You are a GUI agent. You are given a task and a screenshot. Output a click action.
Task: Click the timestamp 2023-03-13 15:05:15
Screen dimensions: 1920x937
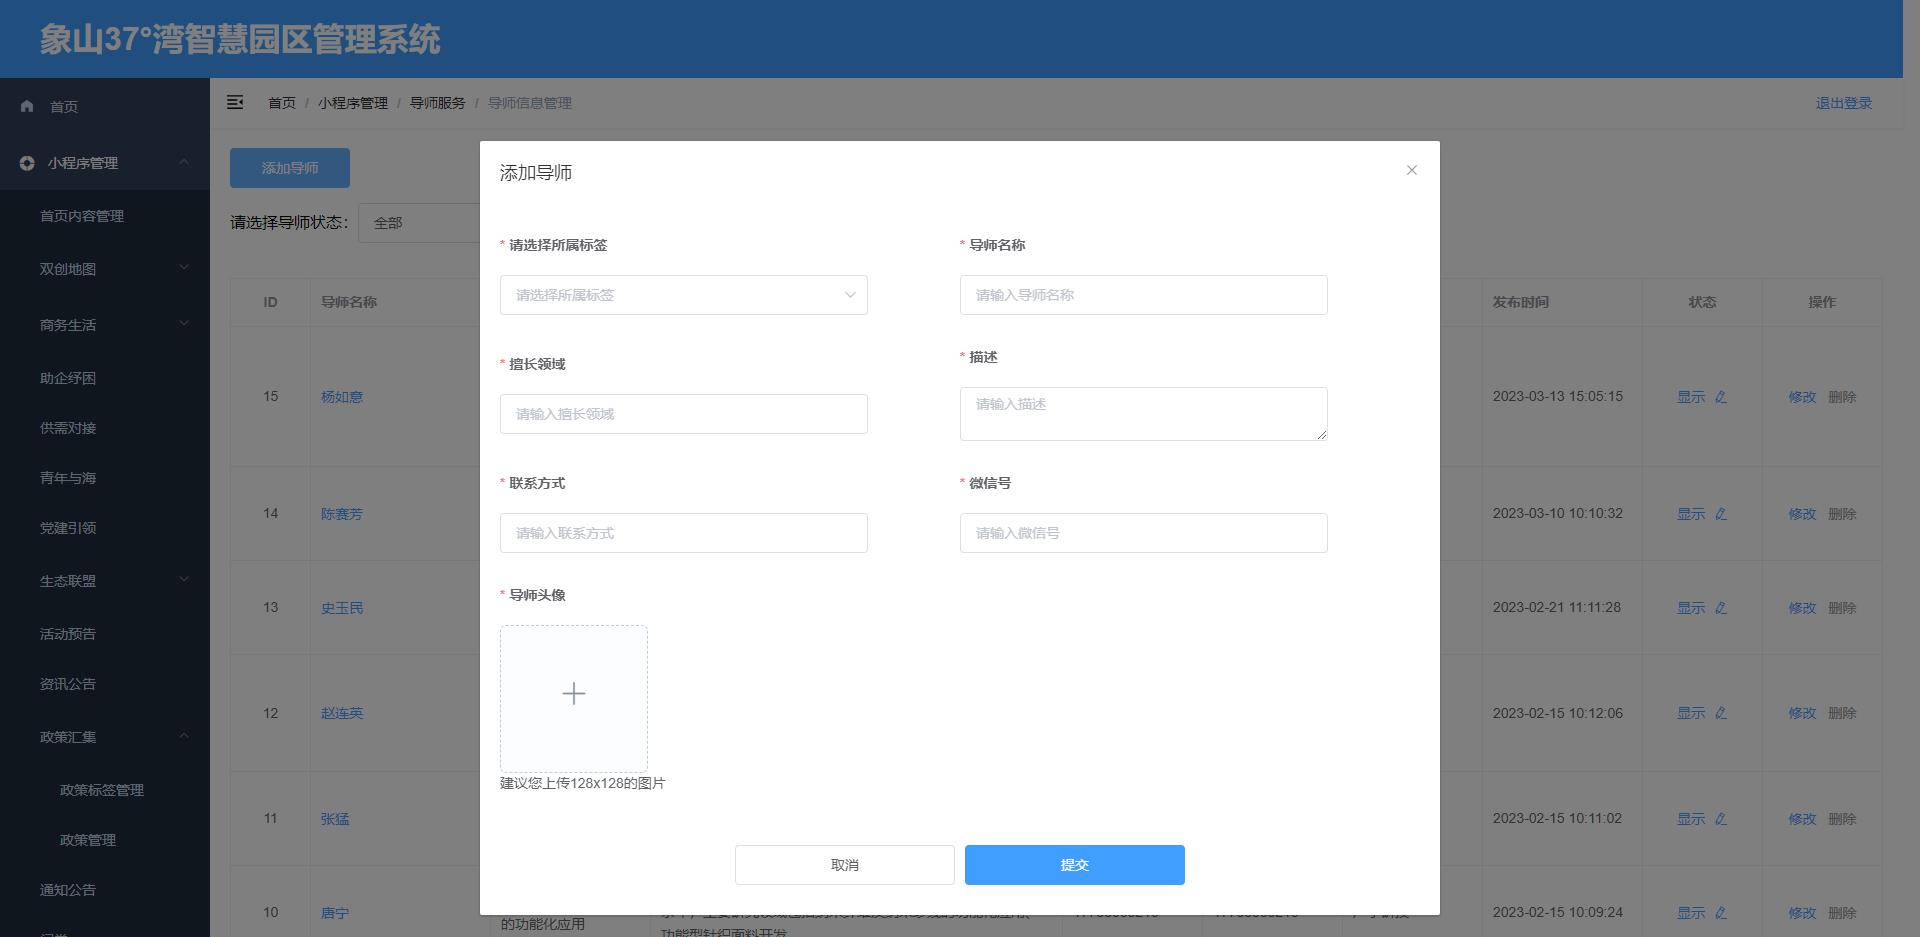1558,396
